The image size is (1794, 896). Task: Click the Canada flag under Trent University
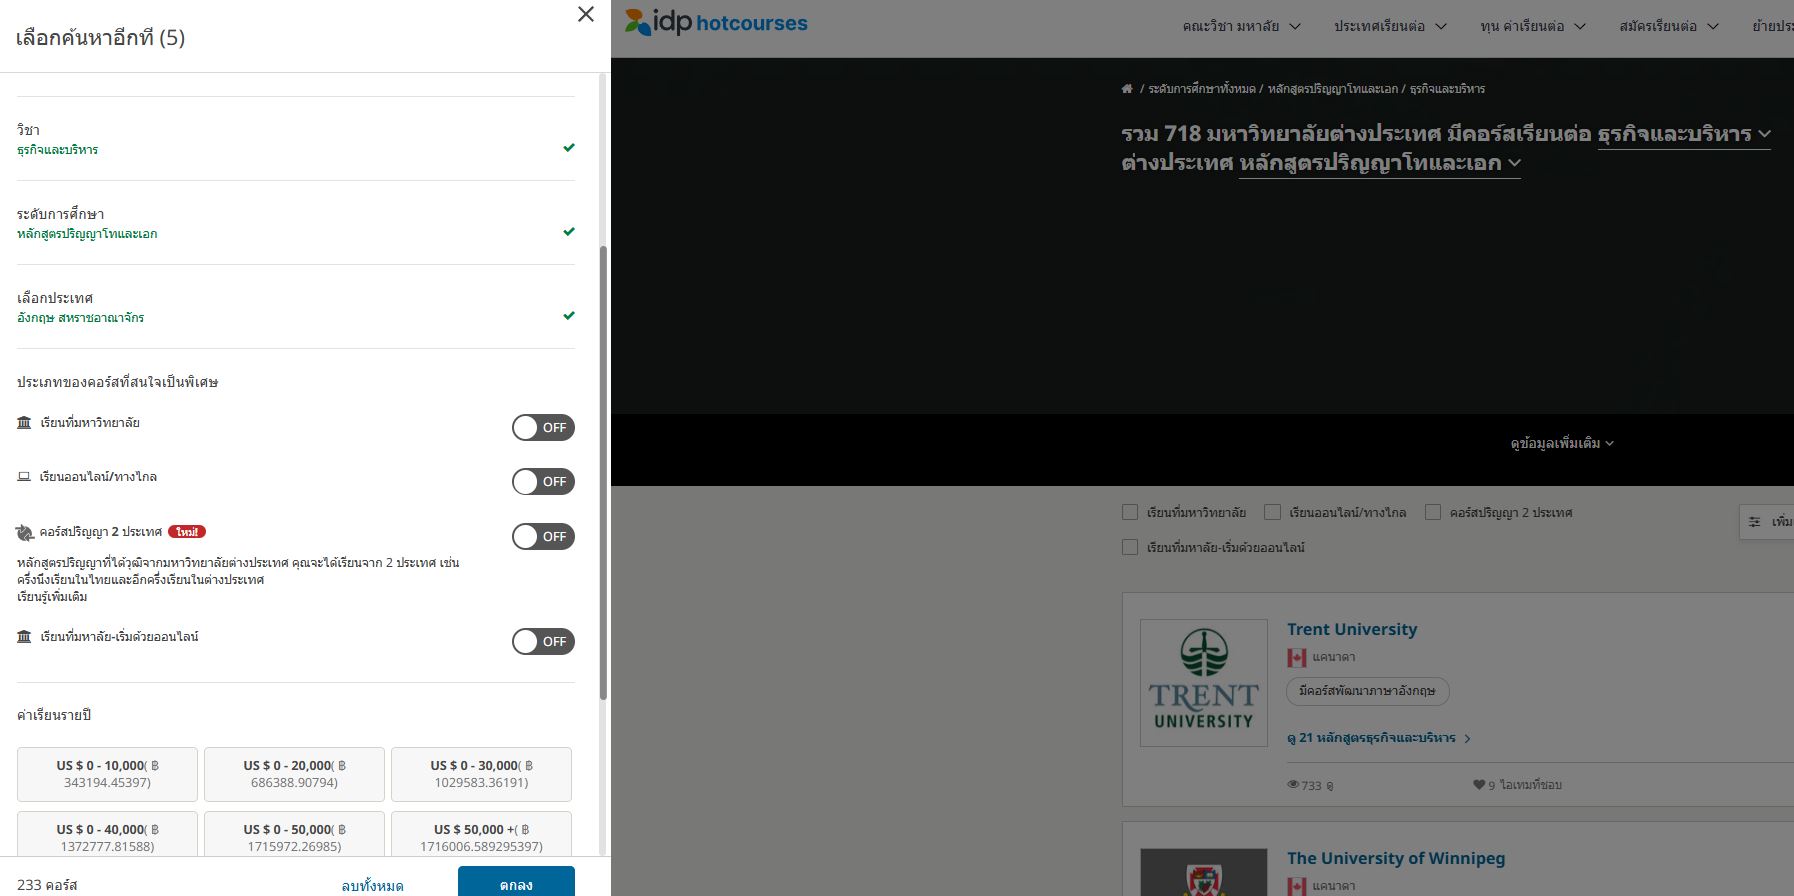point(1297,658)
